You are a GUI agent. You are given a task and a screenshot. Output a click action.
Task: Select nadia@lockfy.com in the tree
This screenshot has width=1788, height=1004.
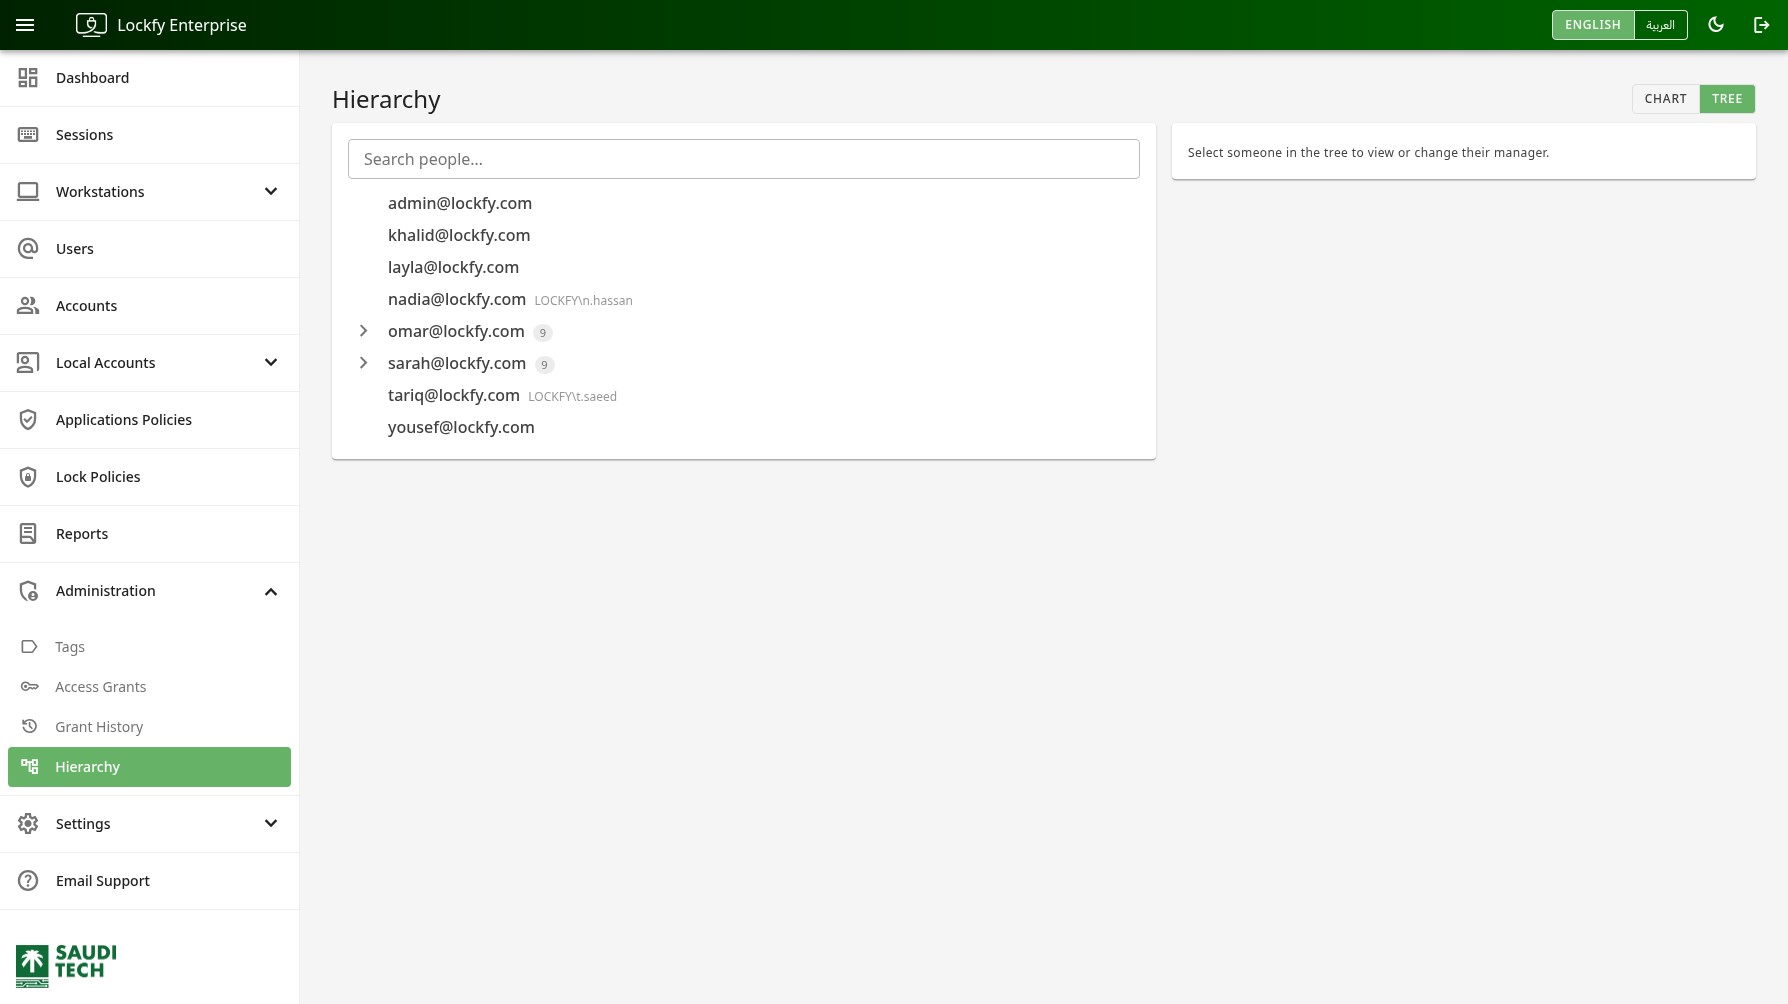coord(457,299)
